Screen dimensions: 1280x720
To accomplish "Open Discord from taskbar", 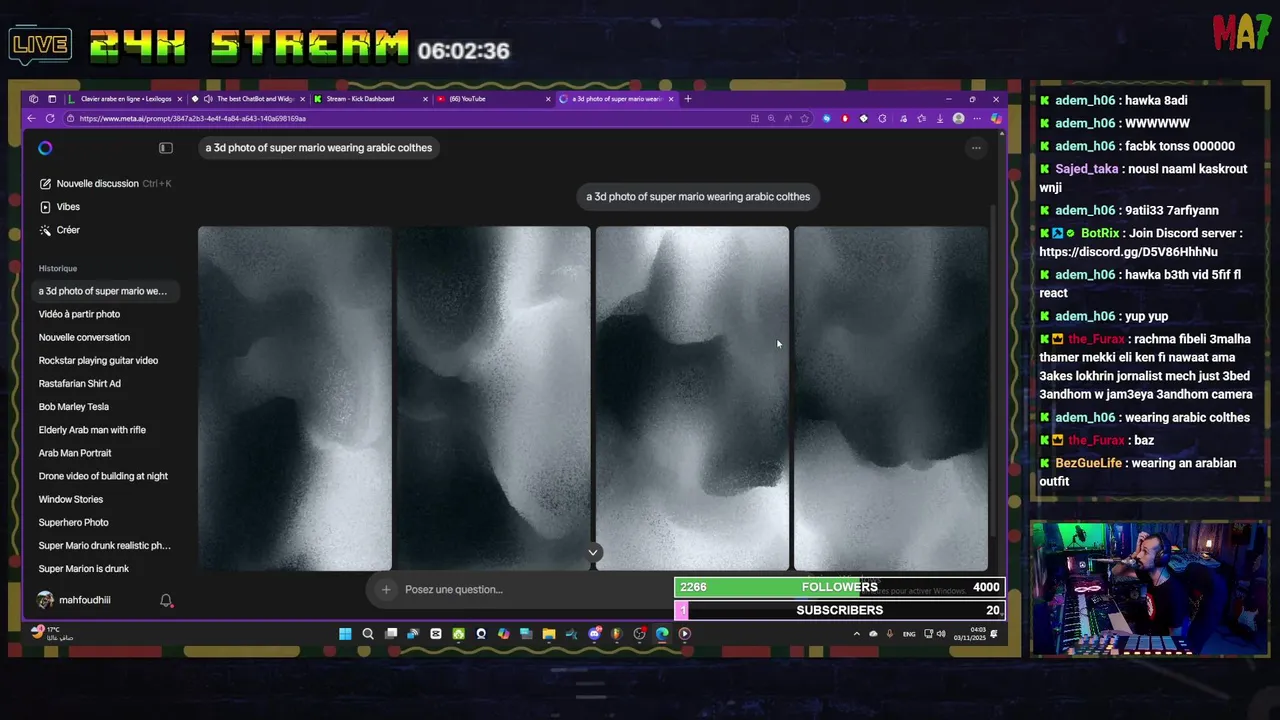I will pyautogui.click(x=594, y=634).
